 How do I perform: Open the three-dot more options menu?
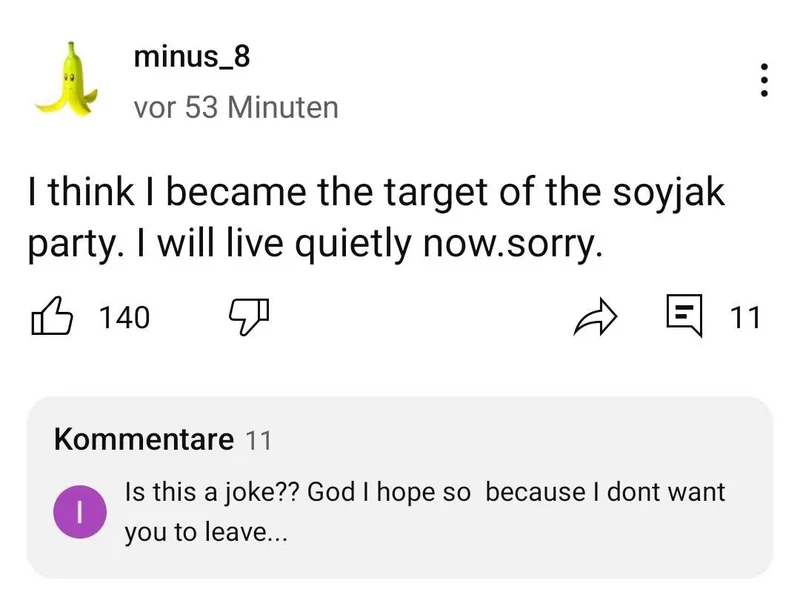coord(764,80)
